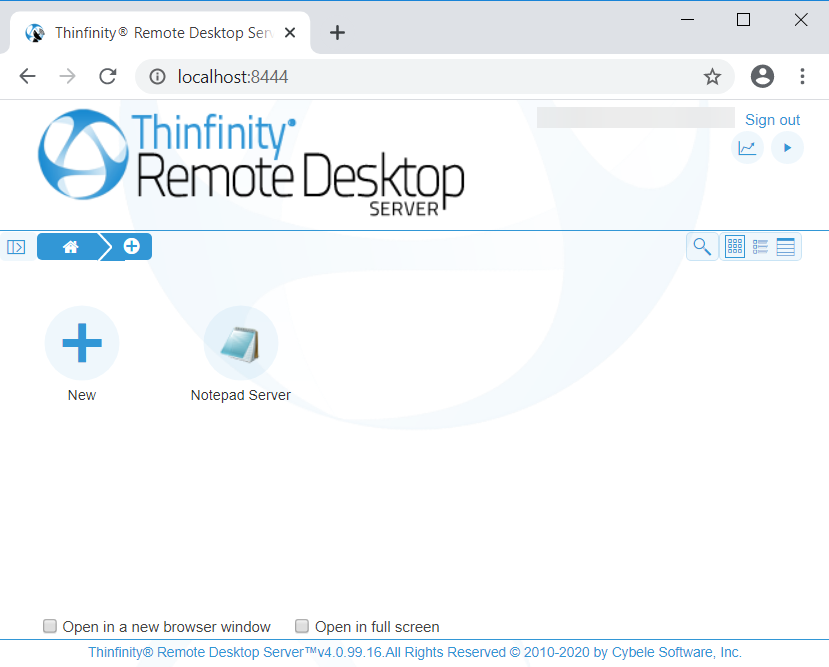
Task: Select the Thinfinity Remote Desktop Server tab
Action: click(160, 33)
